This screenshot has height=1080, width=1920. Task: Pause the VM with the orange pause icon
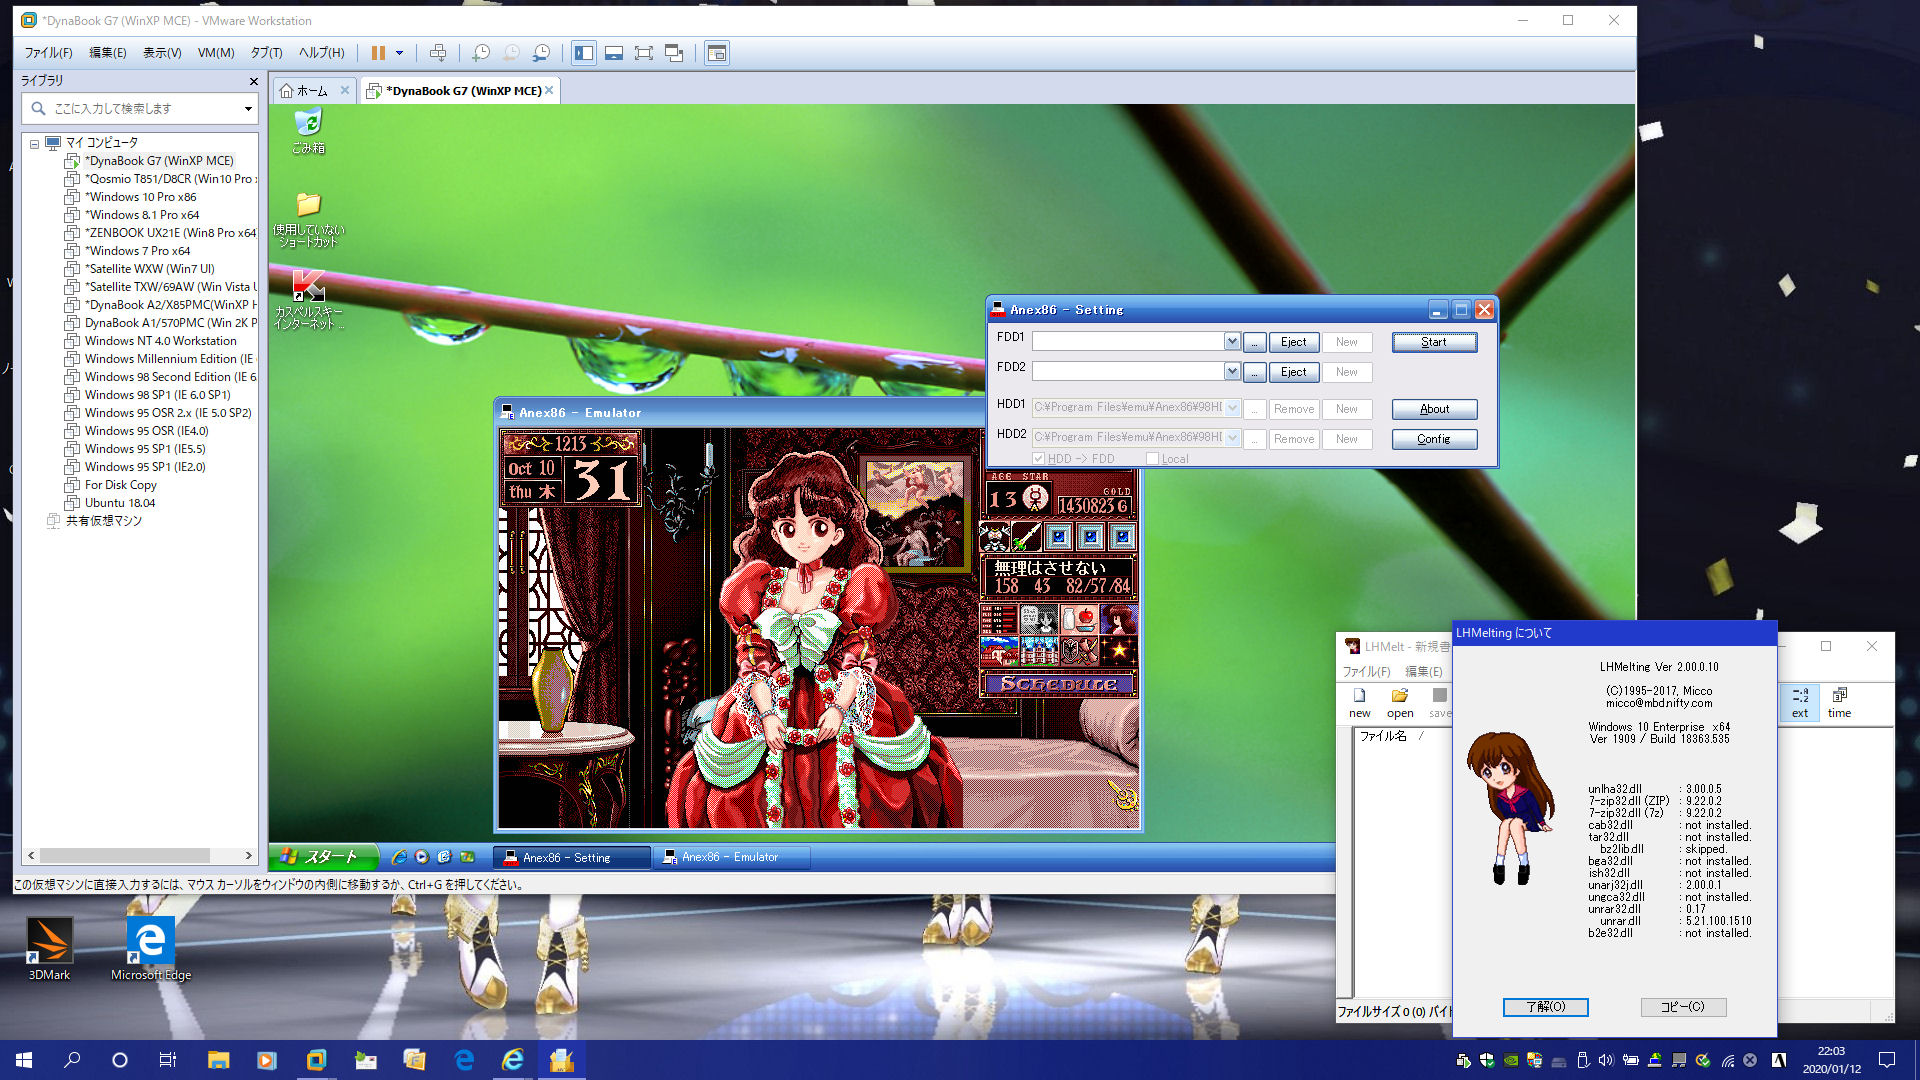(x=378, y=53)
